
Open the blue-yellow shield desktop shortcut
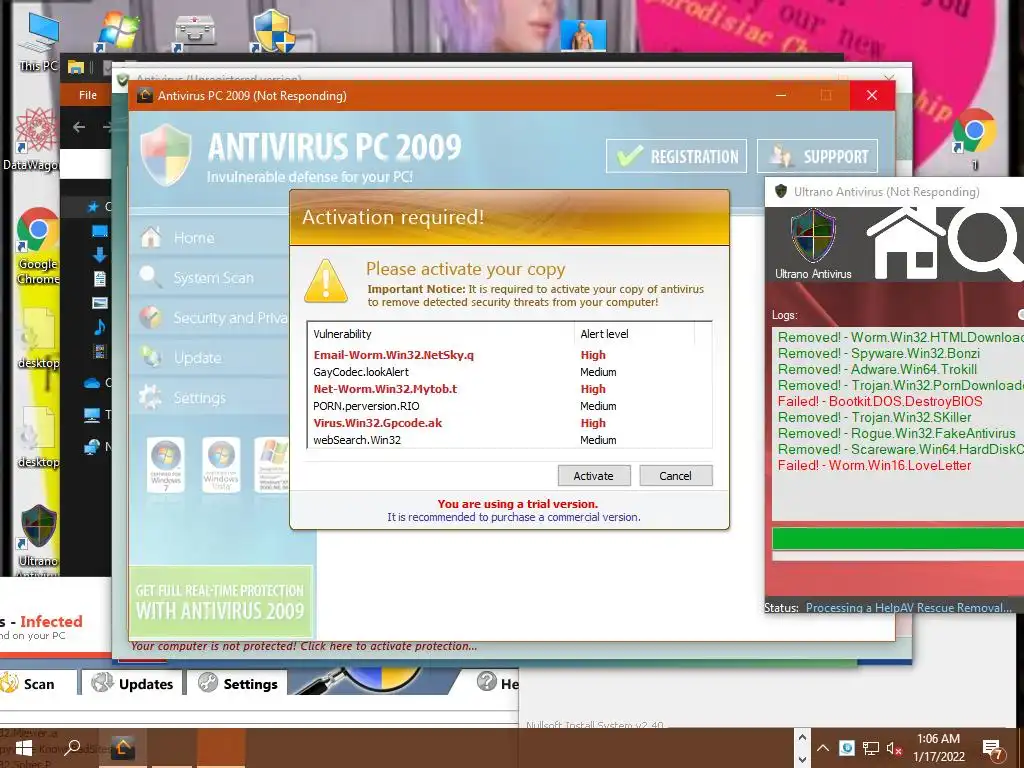coord(273,31)
